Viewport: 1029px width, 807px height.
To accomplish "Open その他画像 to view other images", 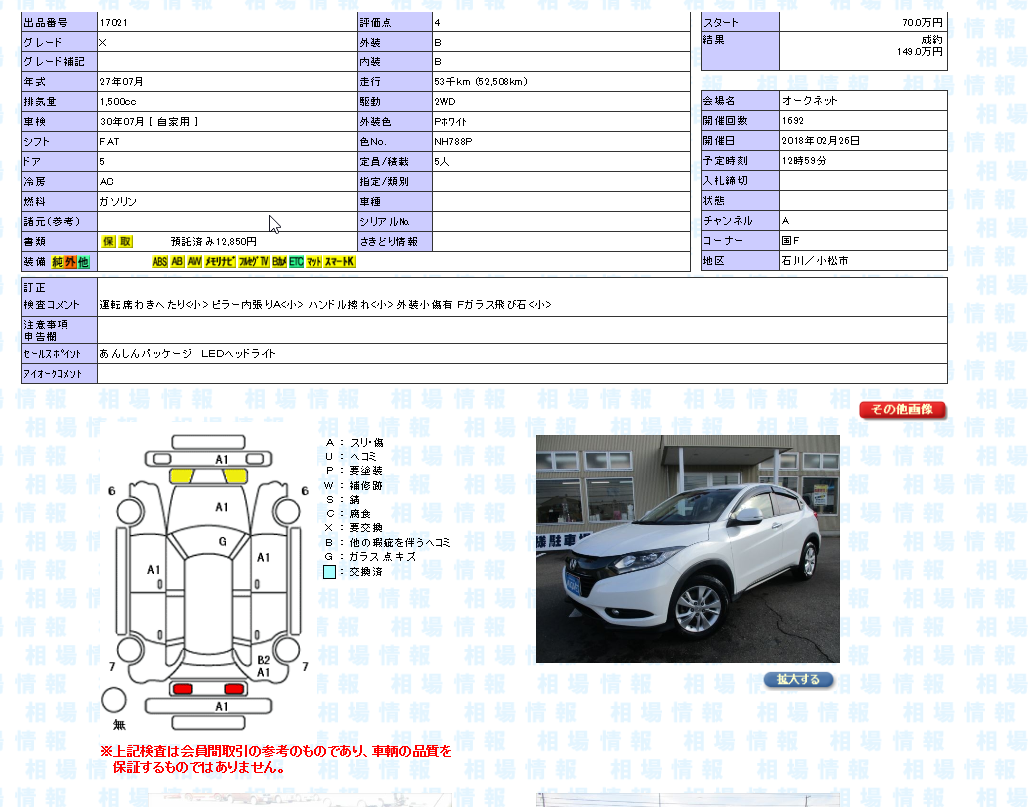I will coord(902,410).
